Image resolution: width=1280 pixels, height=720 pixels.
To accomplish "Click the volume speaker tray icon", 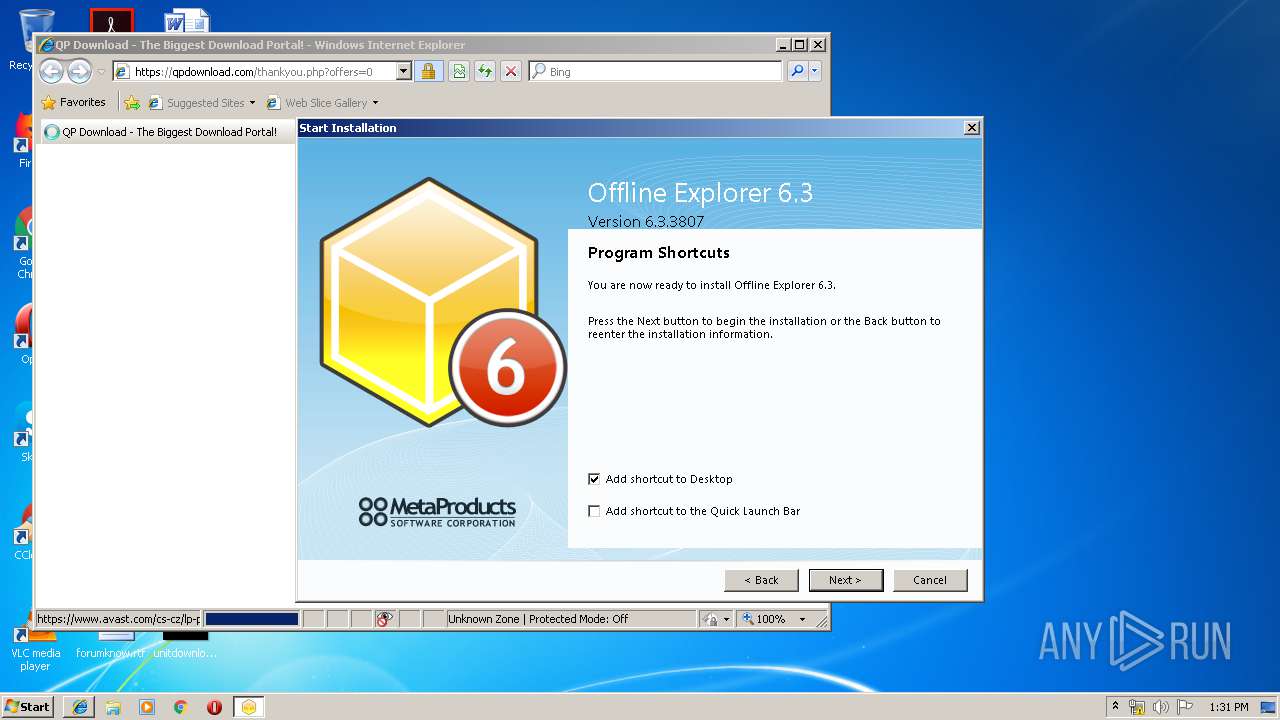I will tap(1161, 707).
